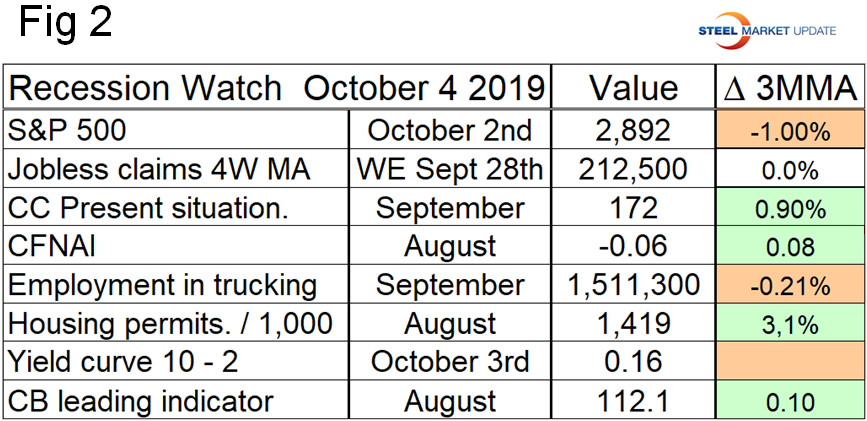This screenshot has width=867, height=421.
Task: Click the Value column header
Action: [x=633, y=89]
